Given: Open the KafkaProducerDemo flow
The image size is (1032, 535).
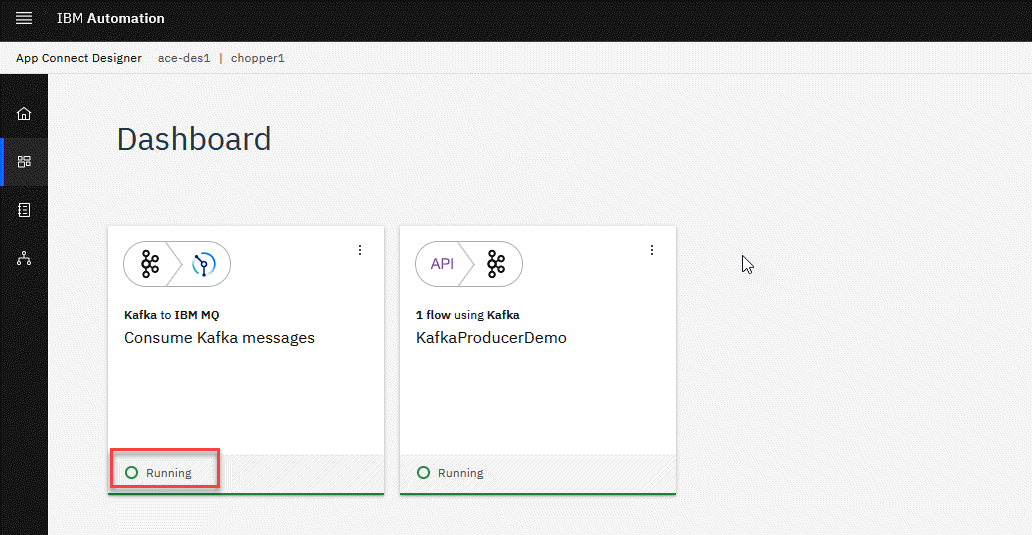Looking at the screenshot, I should tap(491, 338).
